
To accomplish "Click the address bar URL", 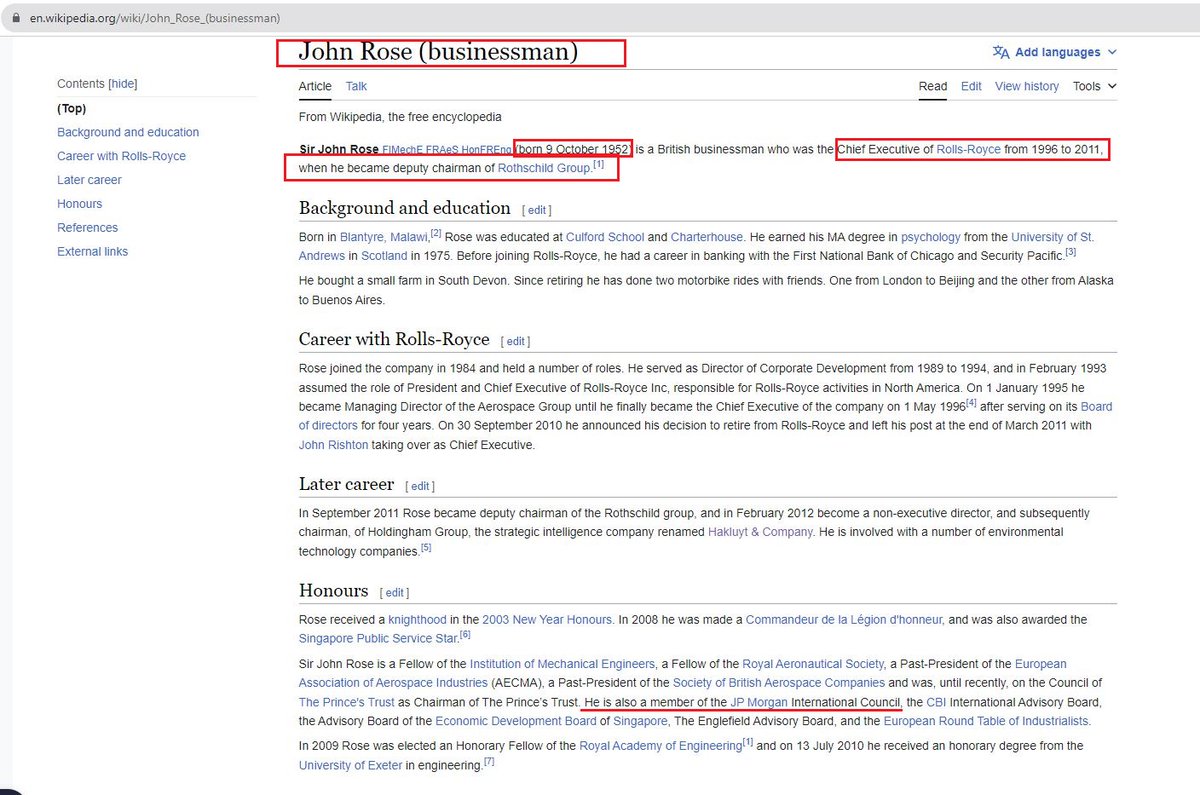I will (x=155, y=19).
